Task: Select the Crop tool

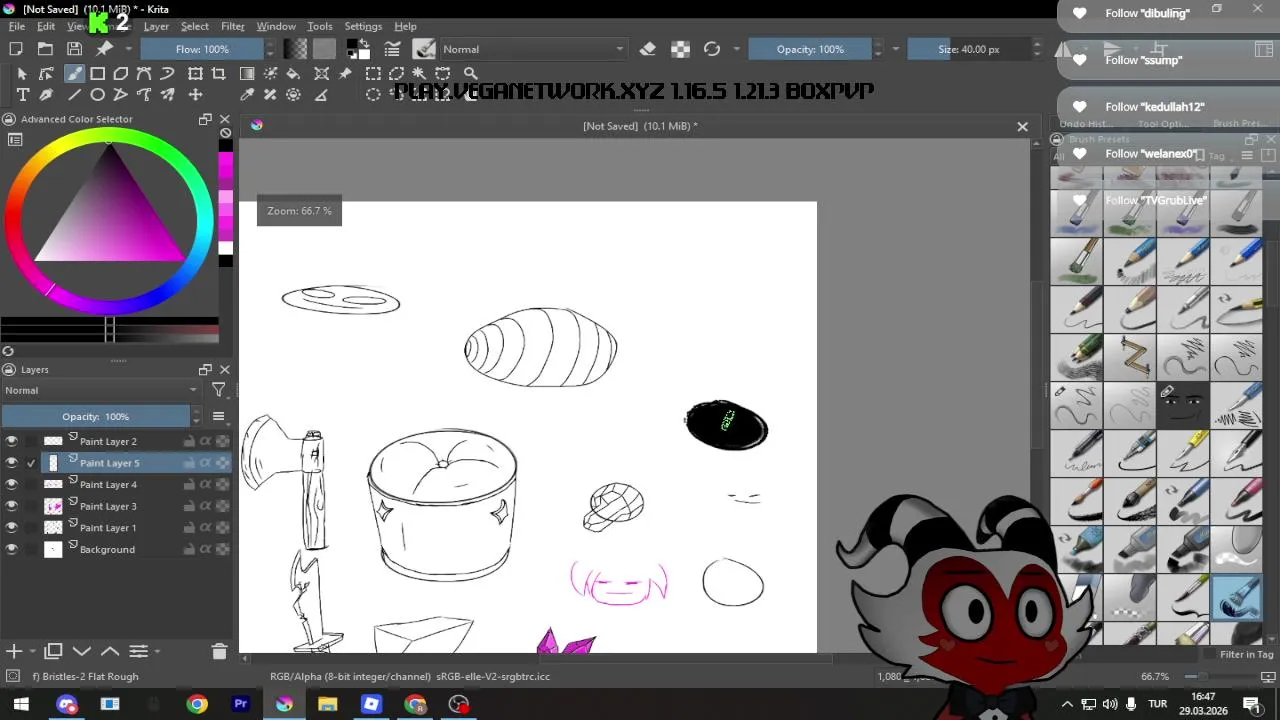Action: pyautogui.click(x=218, y=73)
